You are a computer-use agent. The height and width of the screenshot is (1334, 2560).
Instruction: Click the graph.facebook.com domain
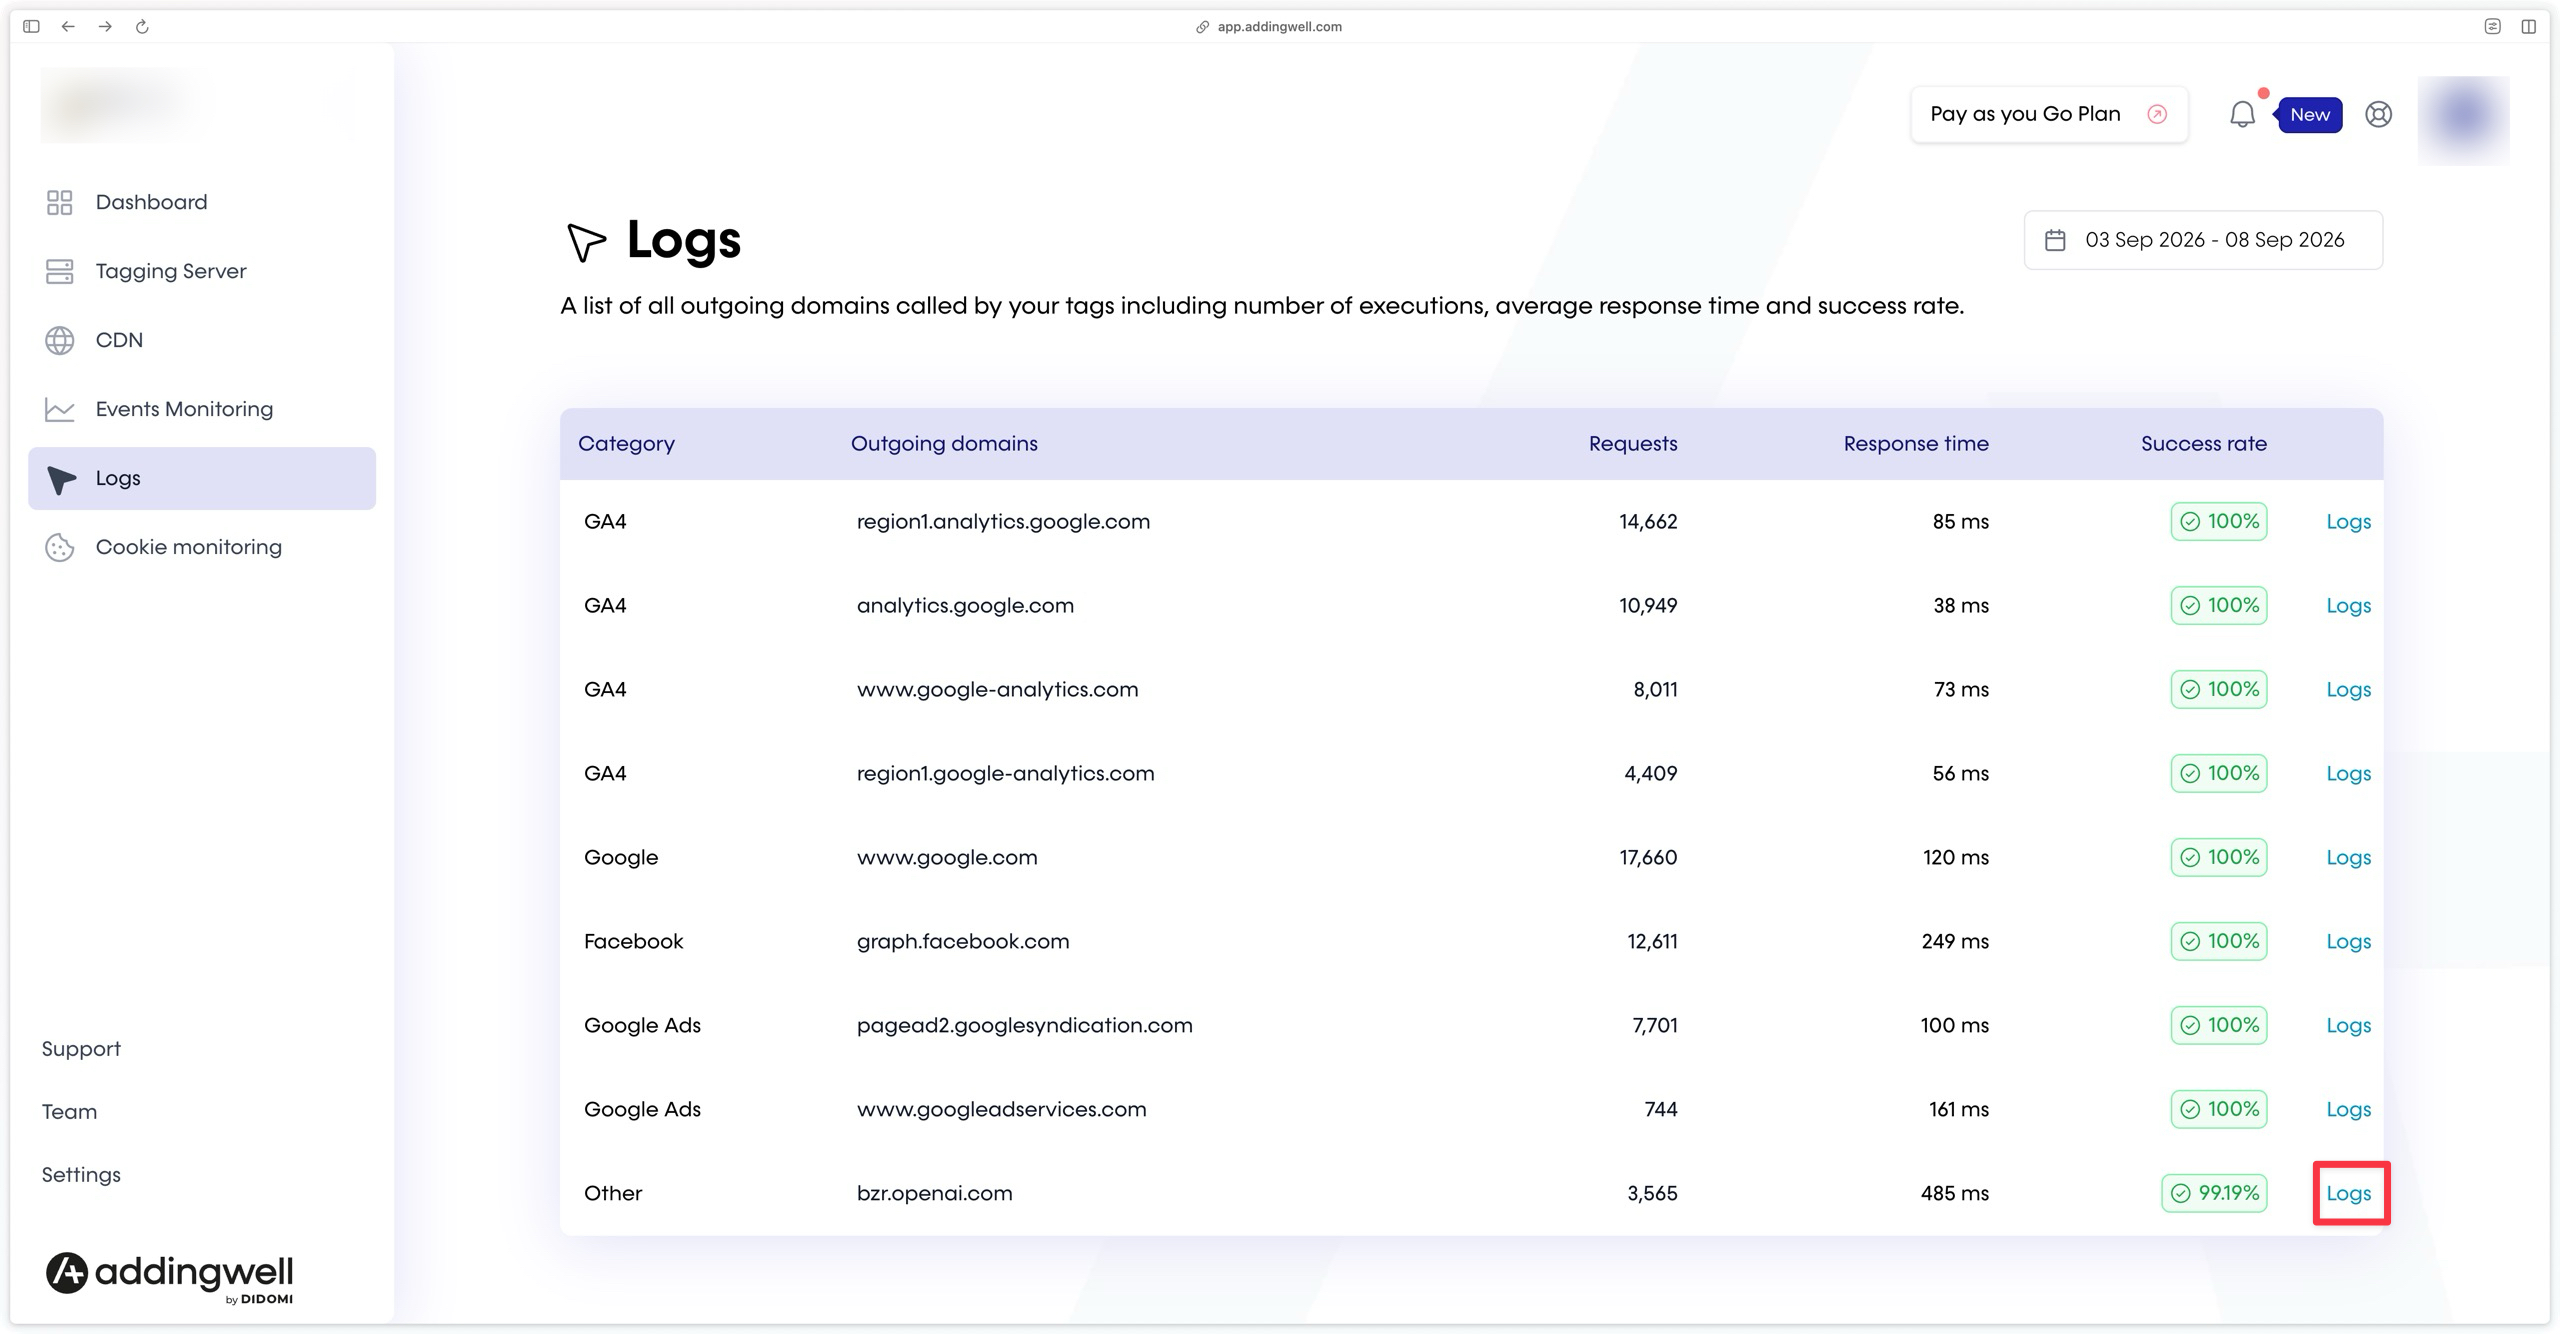pyautogui.click(x=963, y=942)
